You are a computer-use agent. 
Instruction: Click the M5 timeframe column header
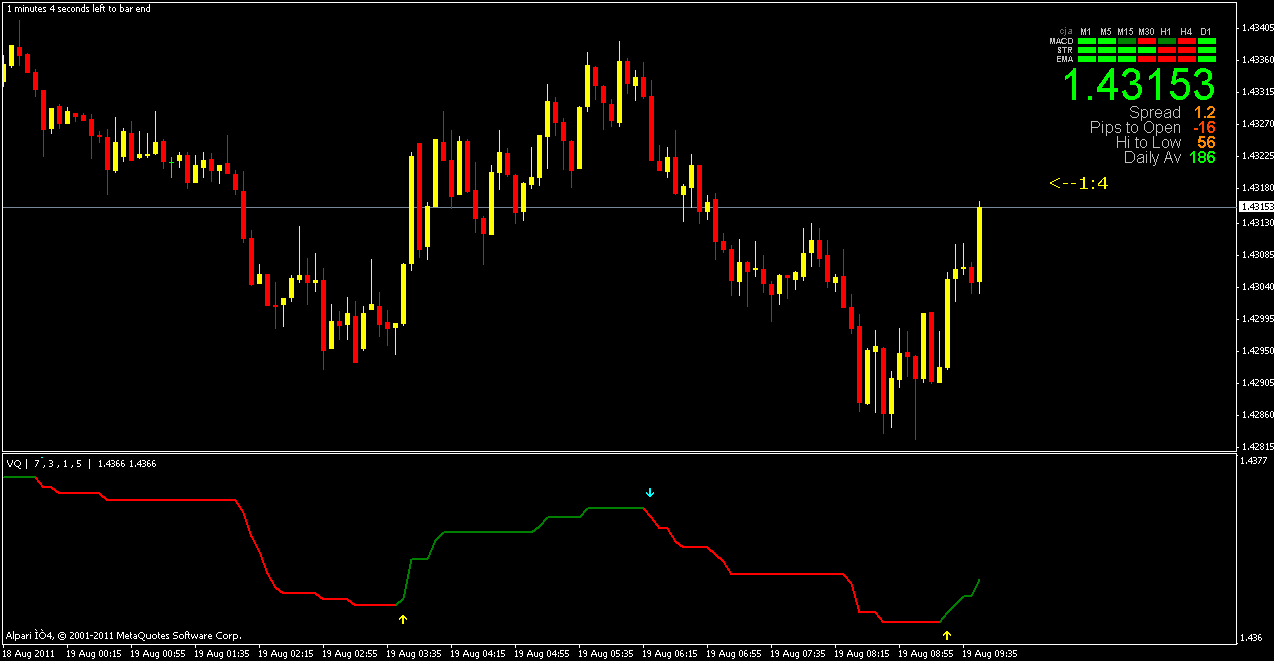point(1106,32)
